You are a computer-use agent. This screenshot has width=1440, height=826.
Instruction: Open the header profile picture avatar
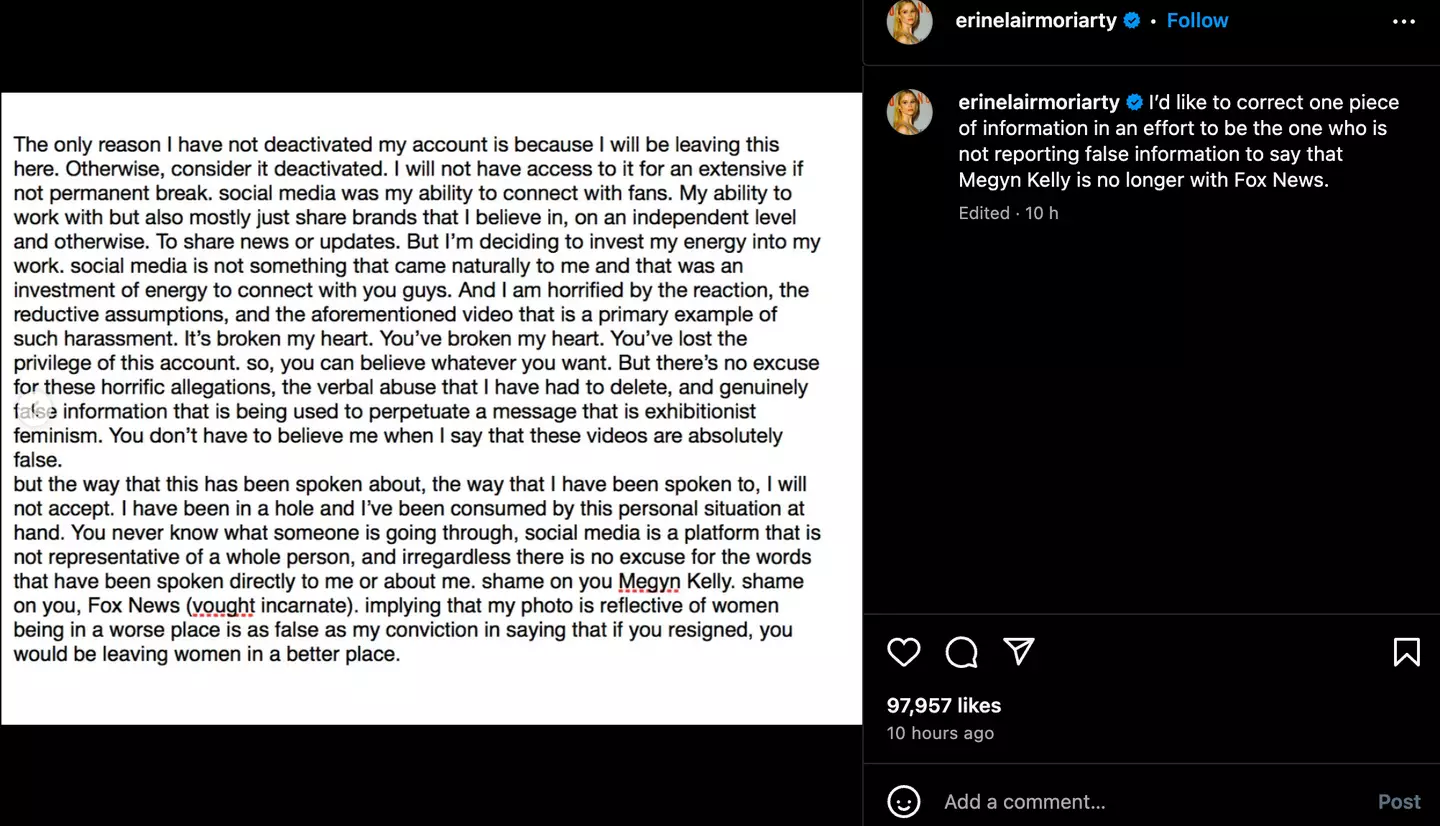click(x=909, y=21)
